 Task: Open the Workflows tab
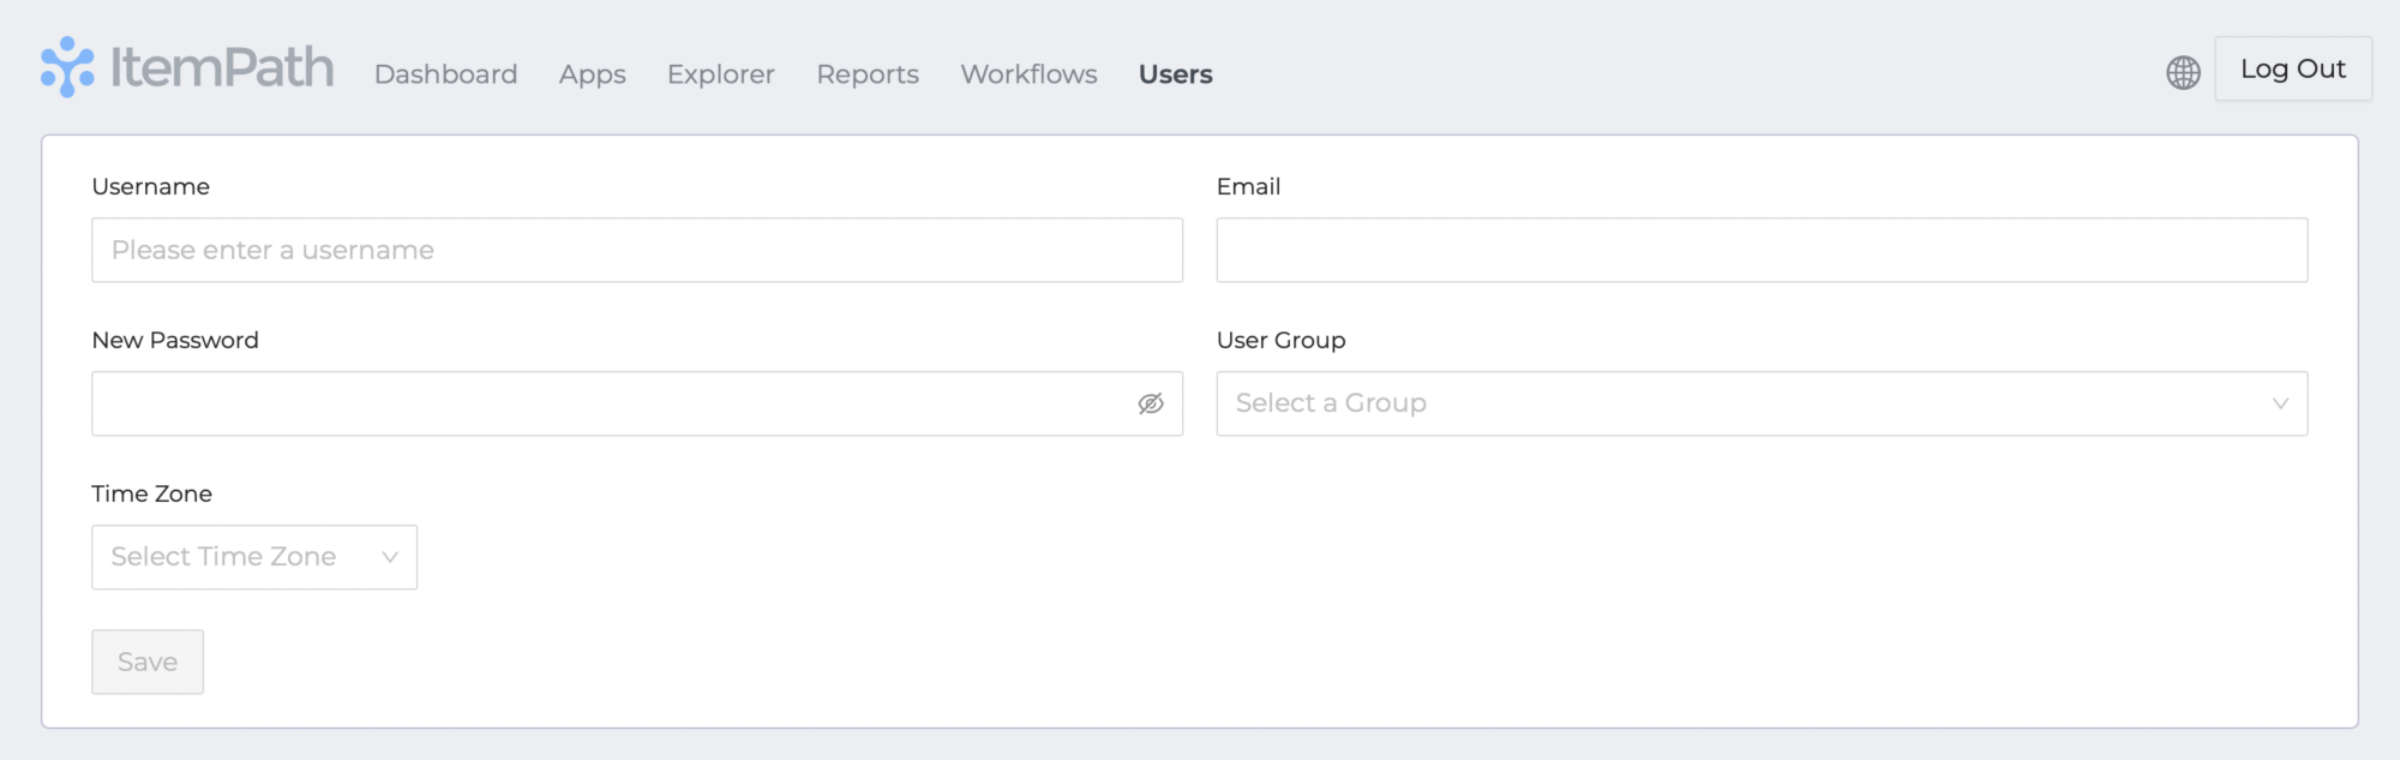click(1029, 74)
